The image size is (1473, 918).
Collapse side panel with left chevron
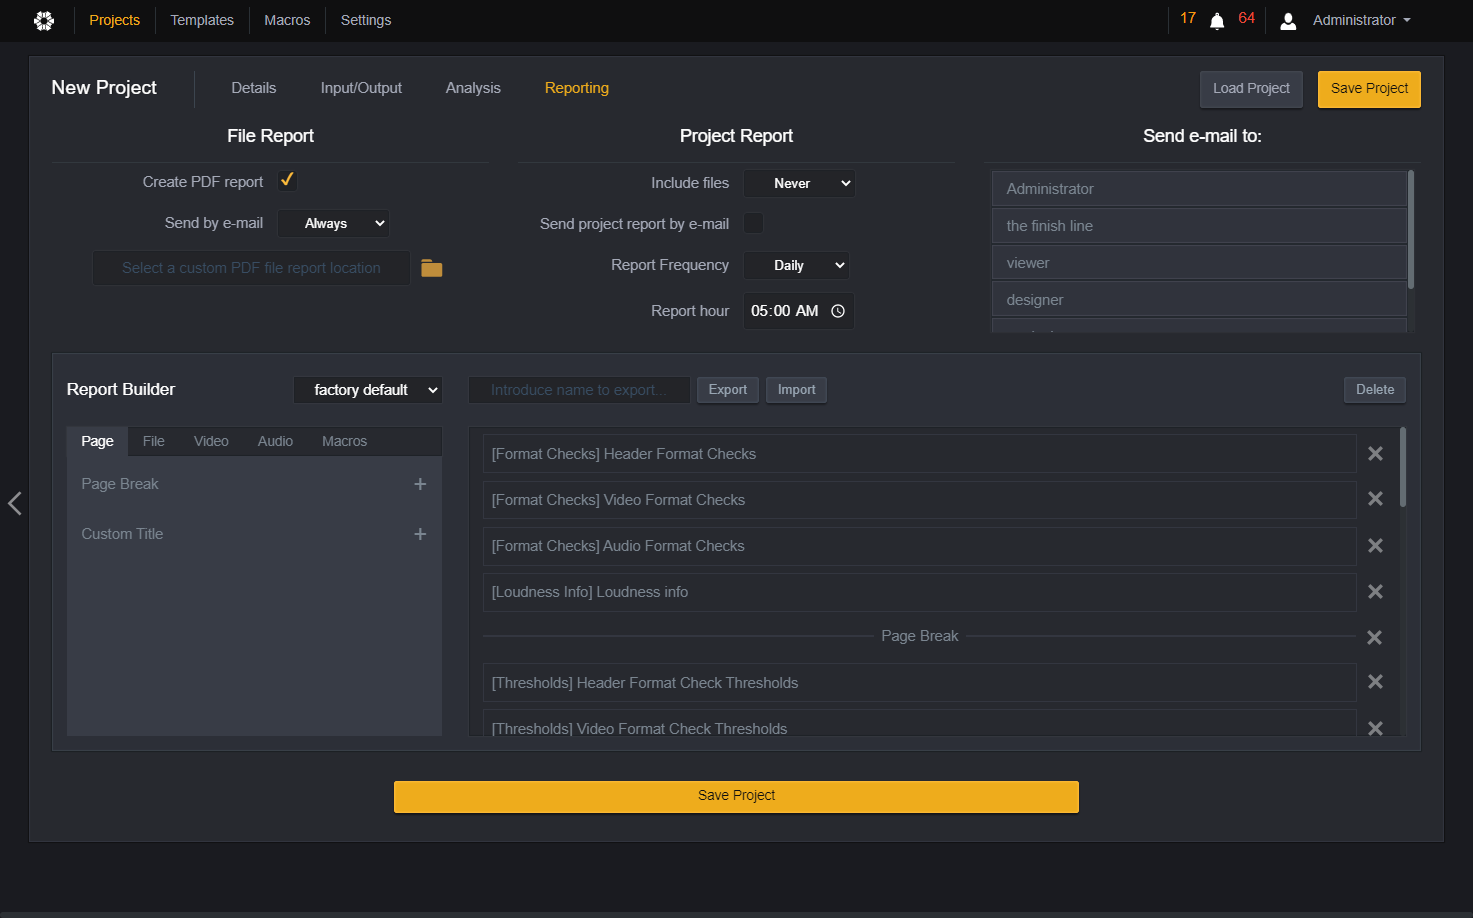[14, 503]
